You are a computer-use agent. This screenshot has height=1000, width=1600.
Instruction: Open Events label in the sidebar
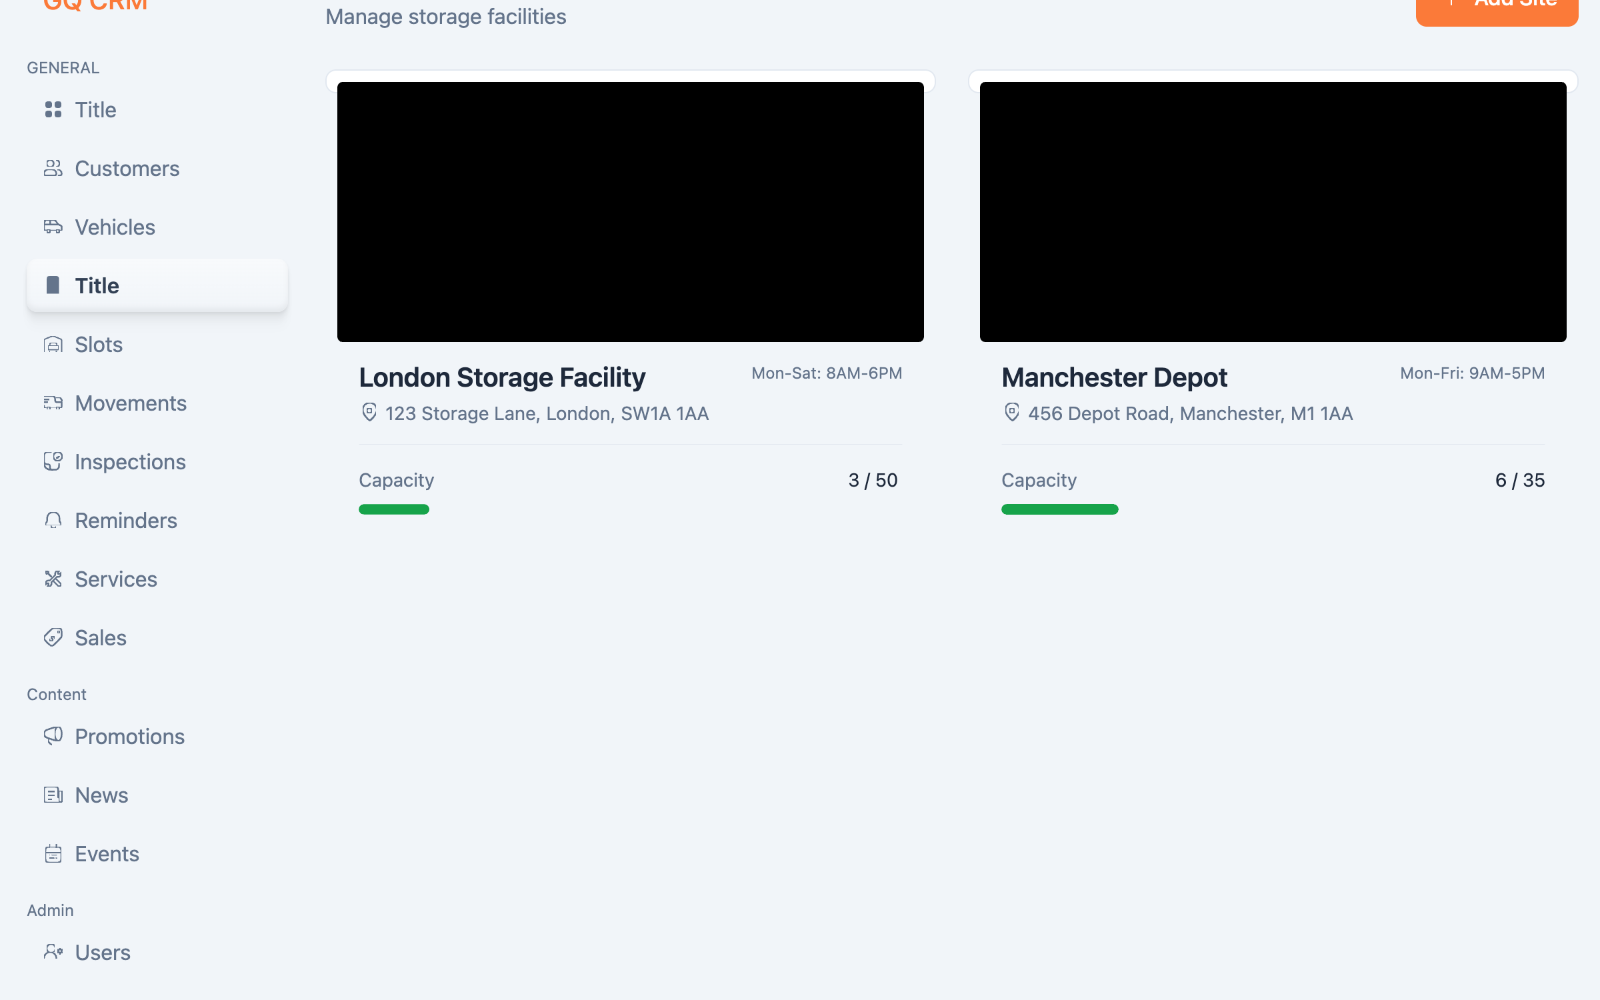(x=107, y=854)
